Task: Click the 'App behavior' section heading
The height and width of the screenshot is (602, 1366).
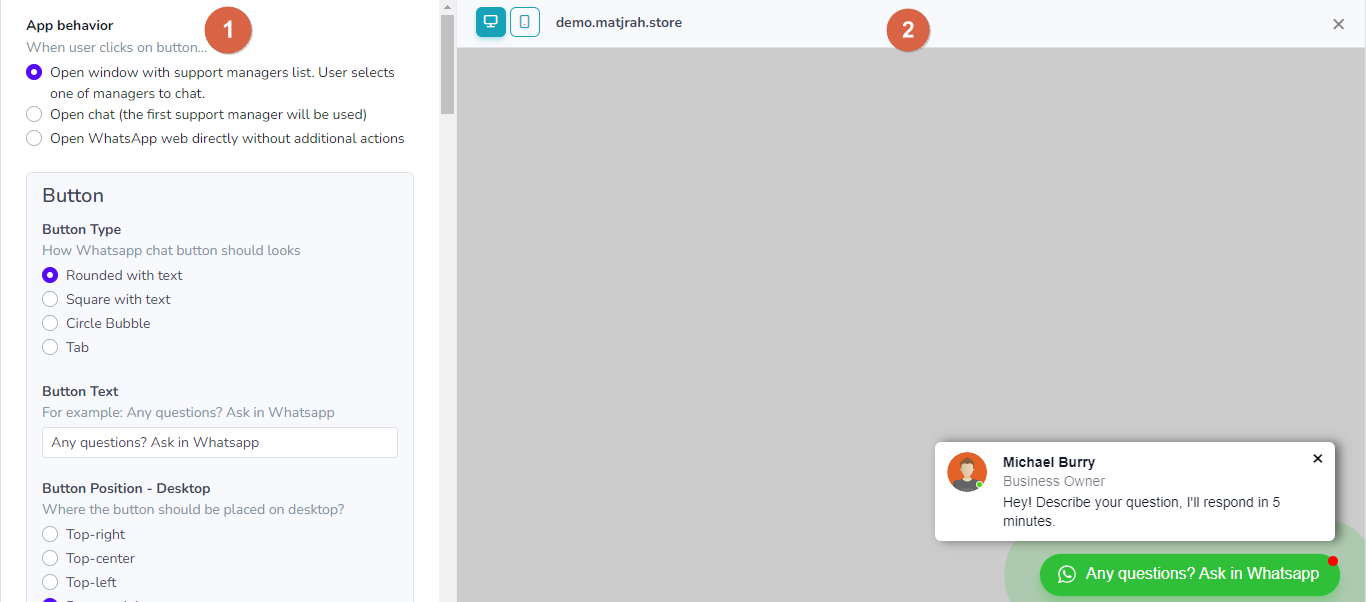Action: pos(70,25)
